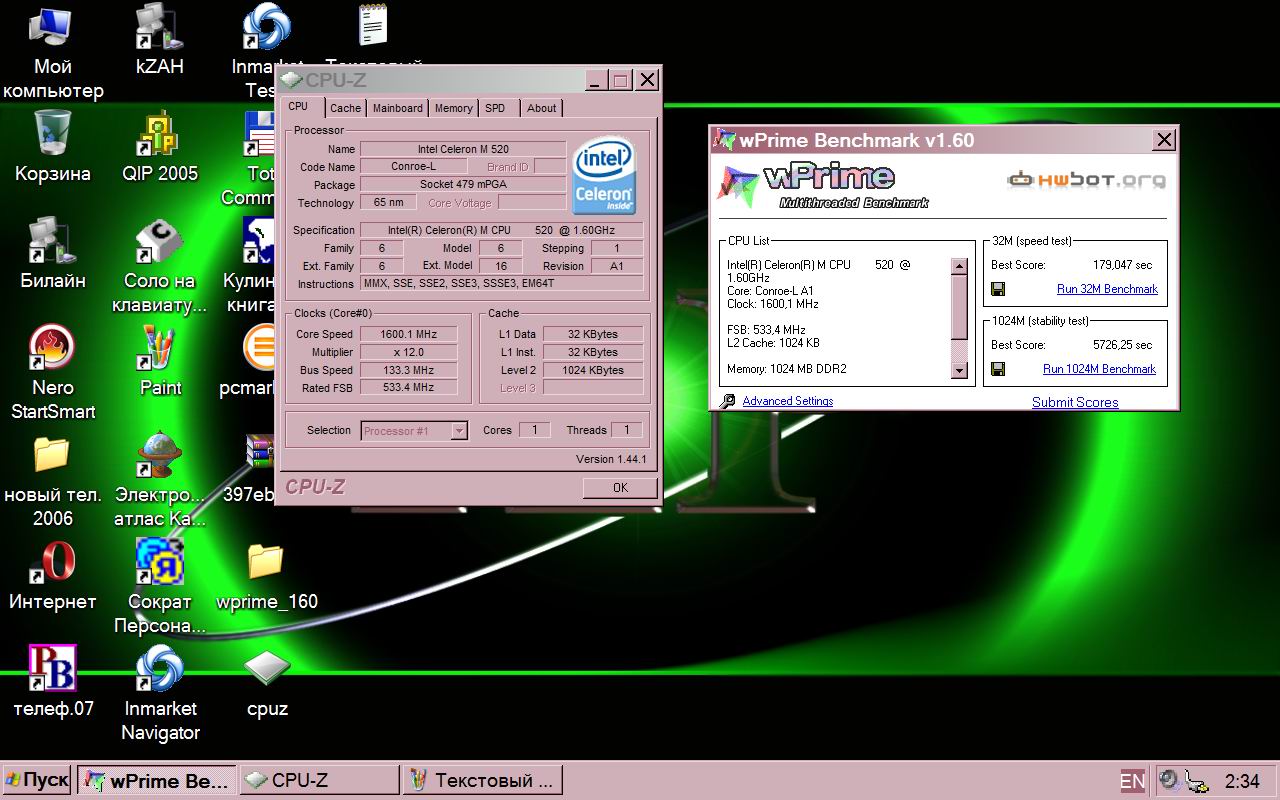
Task: Click the save icon for 1024M score
Action: coord(998,369)
